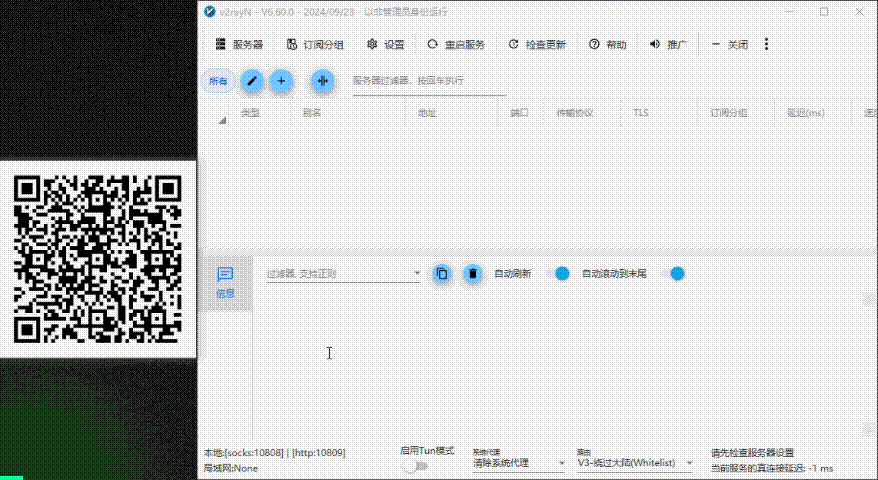The image size is (878, 480).
Task: Click the QR code image
Action: pyautogui.click(x=97, y=259)
